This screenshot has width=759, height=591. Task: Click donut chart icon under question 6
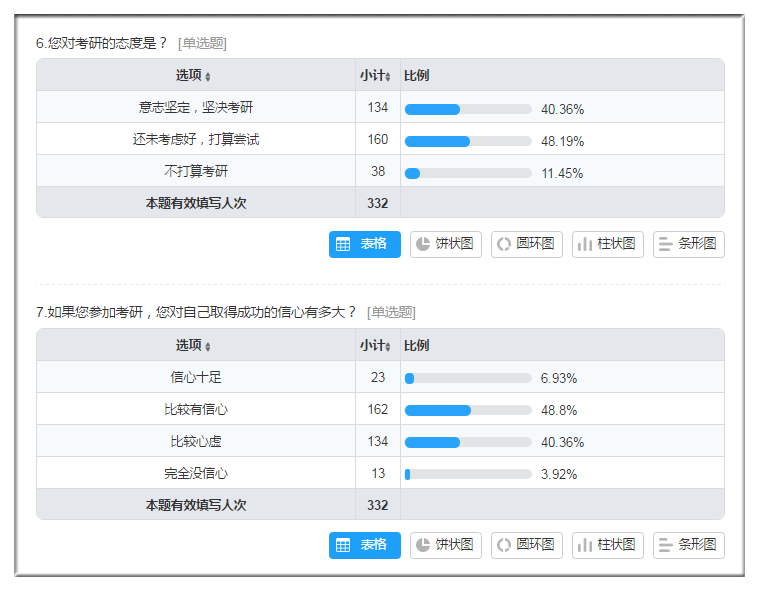504,244
